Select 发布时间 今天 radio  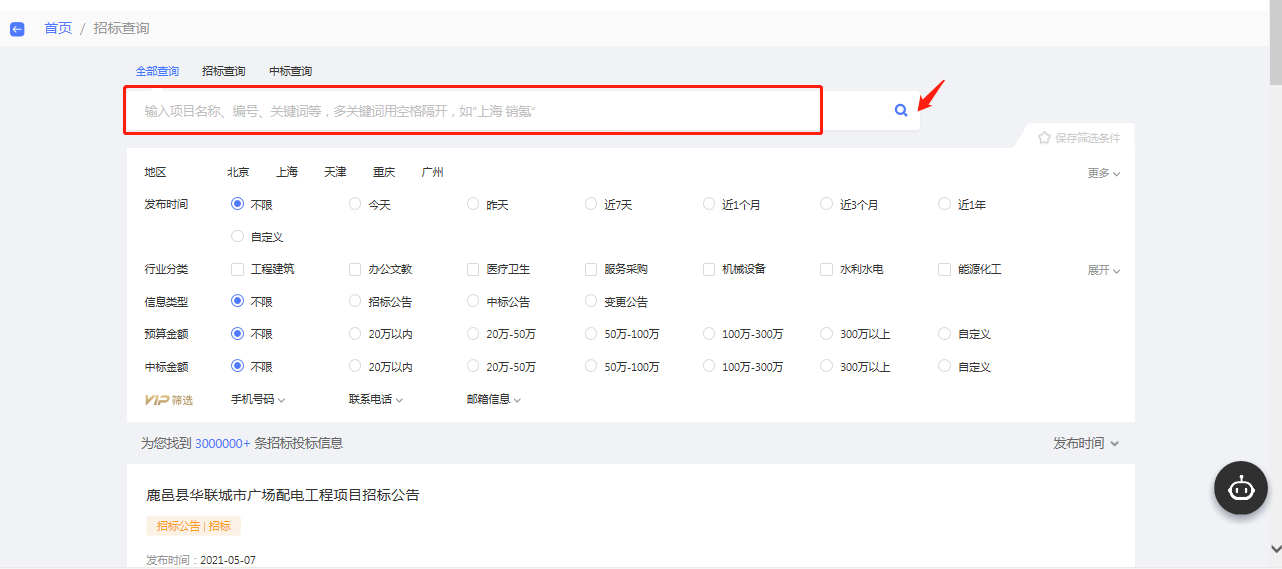(x=355, y=204)
